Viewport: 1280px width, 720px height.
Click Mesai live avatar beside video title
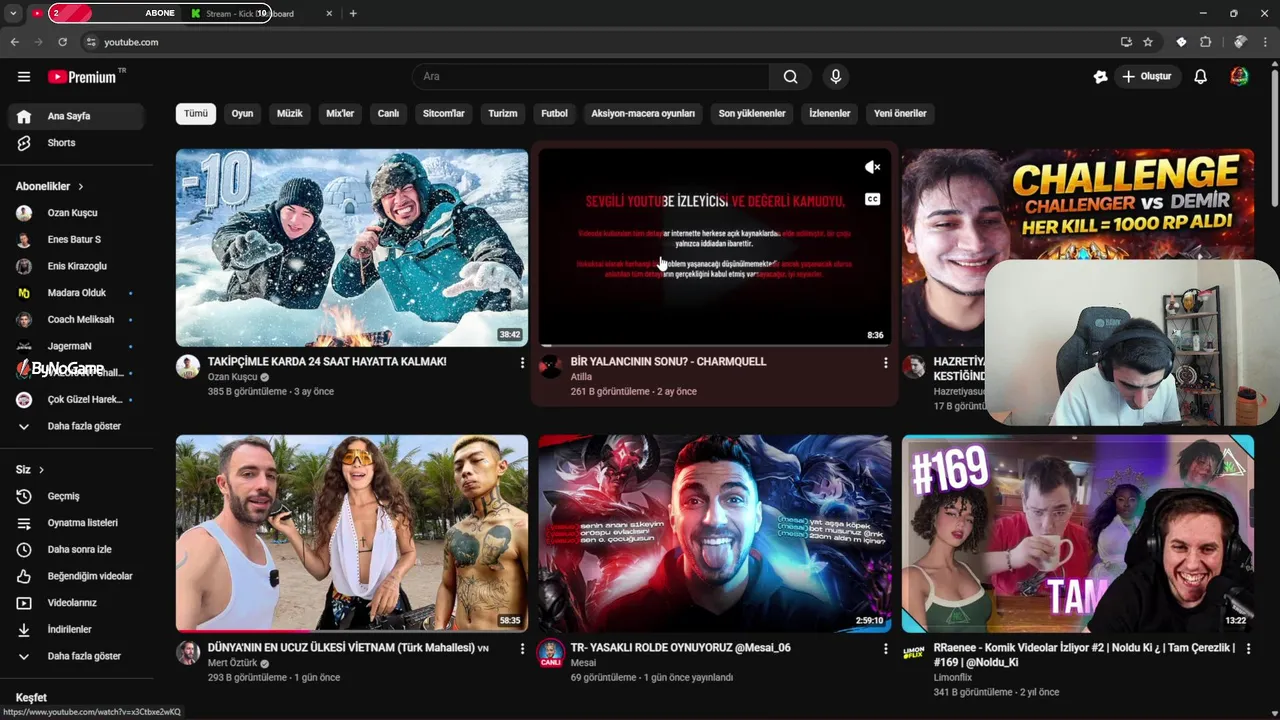click(x=551, y=653)
